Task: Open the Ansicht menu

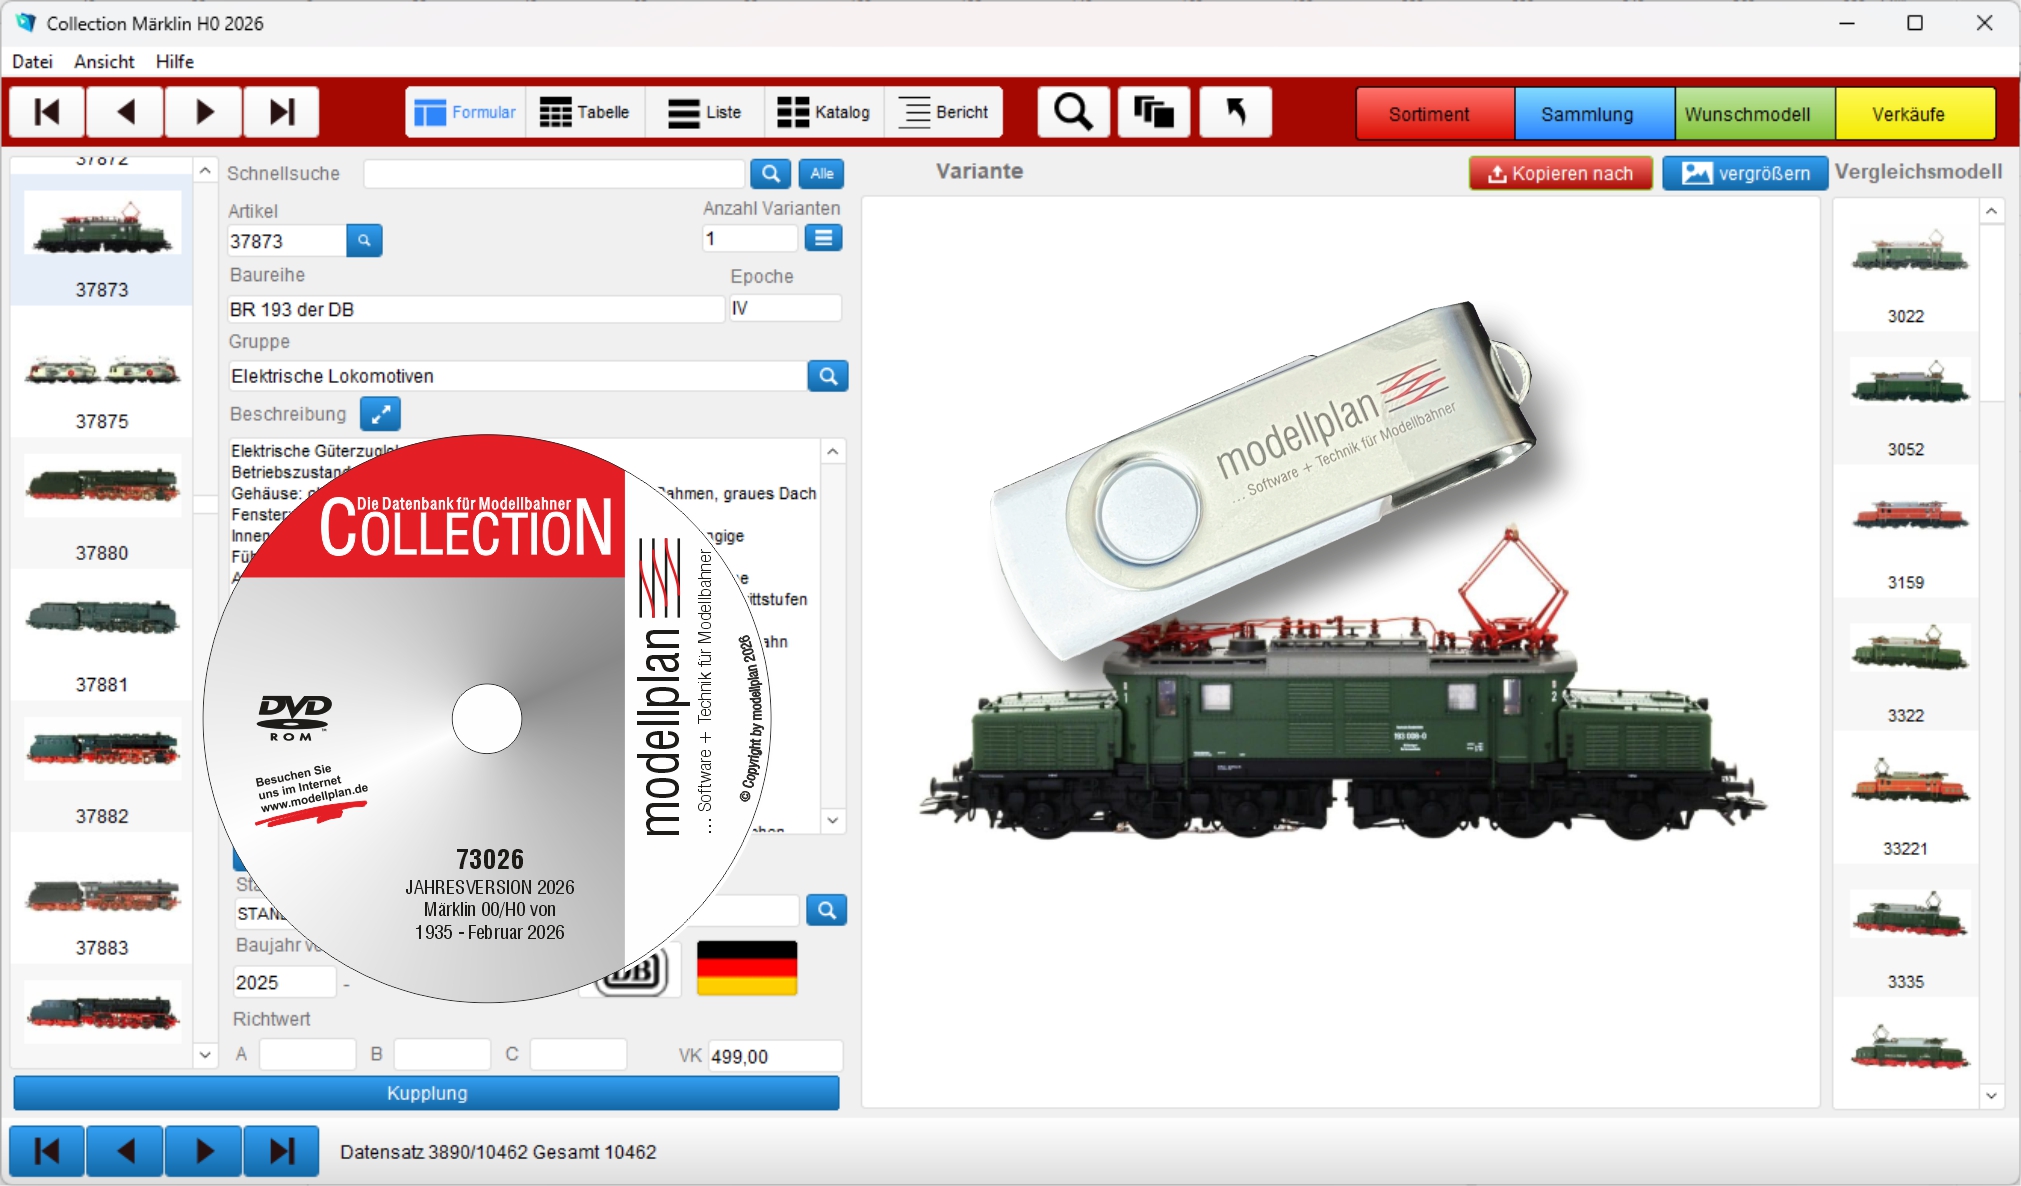Action: 104,62
